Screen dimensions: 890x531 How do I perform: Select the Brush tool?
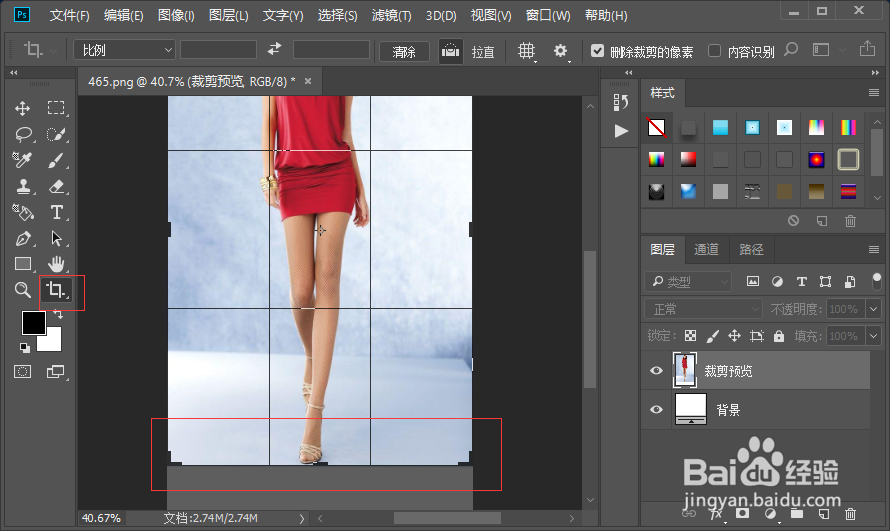pos(57,160)
